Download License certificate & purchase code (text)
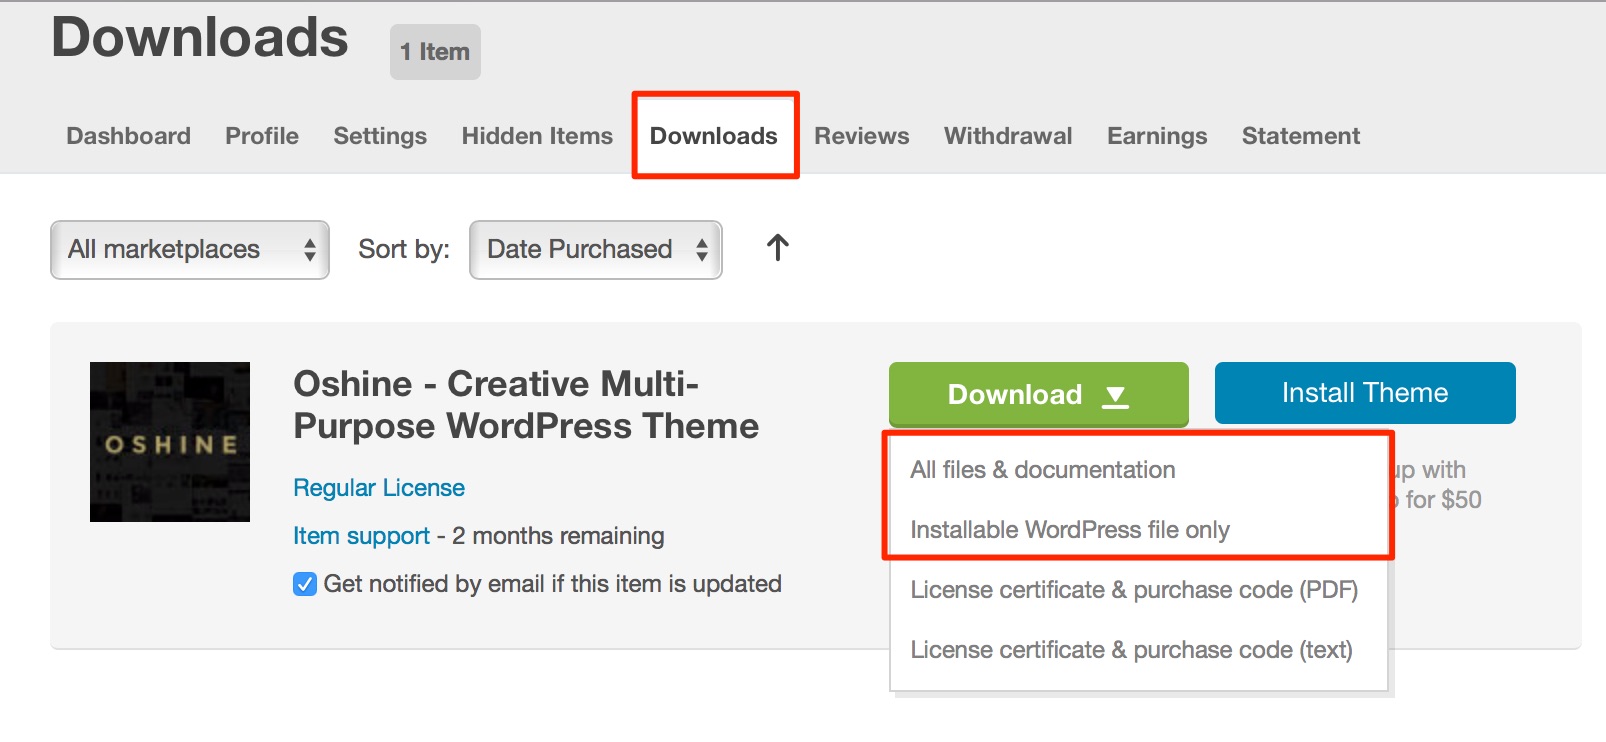1606x742 pixels. click(x=1130, y=650)
